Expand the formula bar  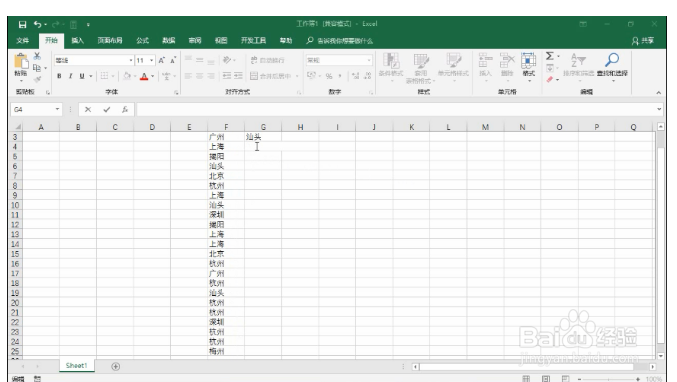pyautogui.click(x=659, y=109)
